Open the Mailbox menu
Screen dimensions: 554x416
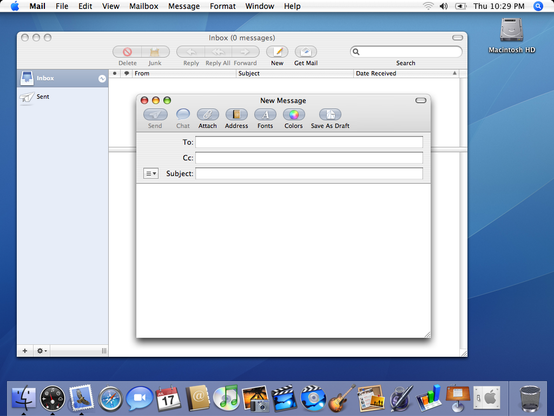pos(144,6)
